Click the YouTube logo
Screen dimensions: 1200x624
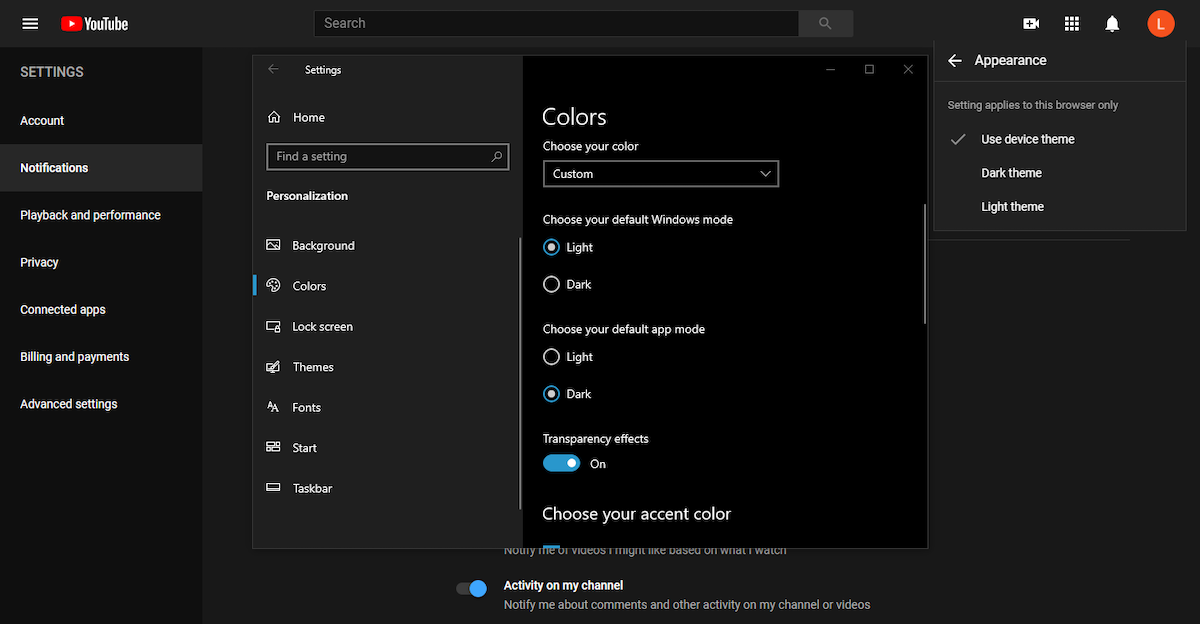point(95,23)
